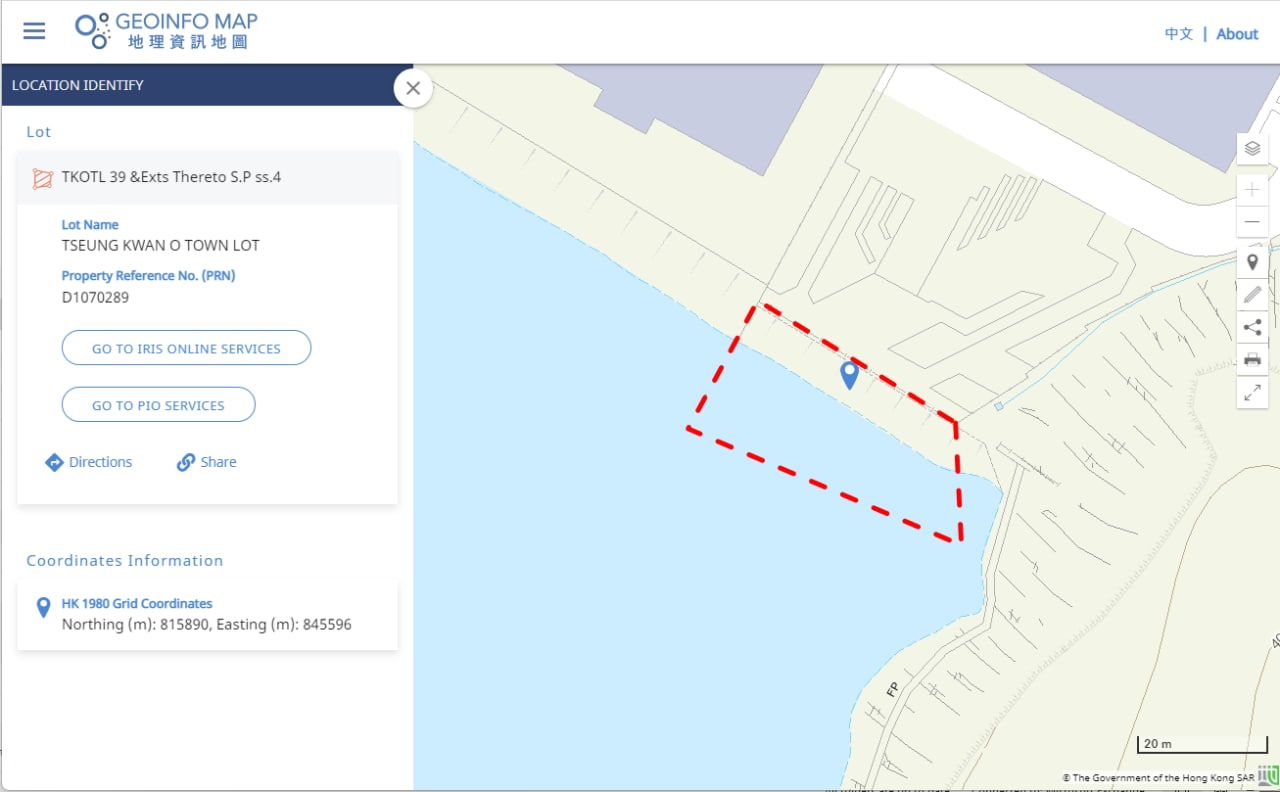Open the About page
1280x792 pixels.
(x=1237, y=34)
